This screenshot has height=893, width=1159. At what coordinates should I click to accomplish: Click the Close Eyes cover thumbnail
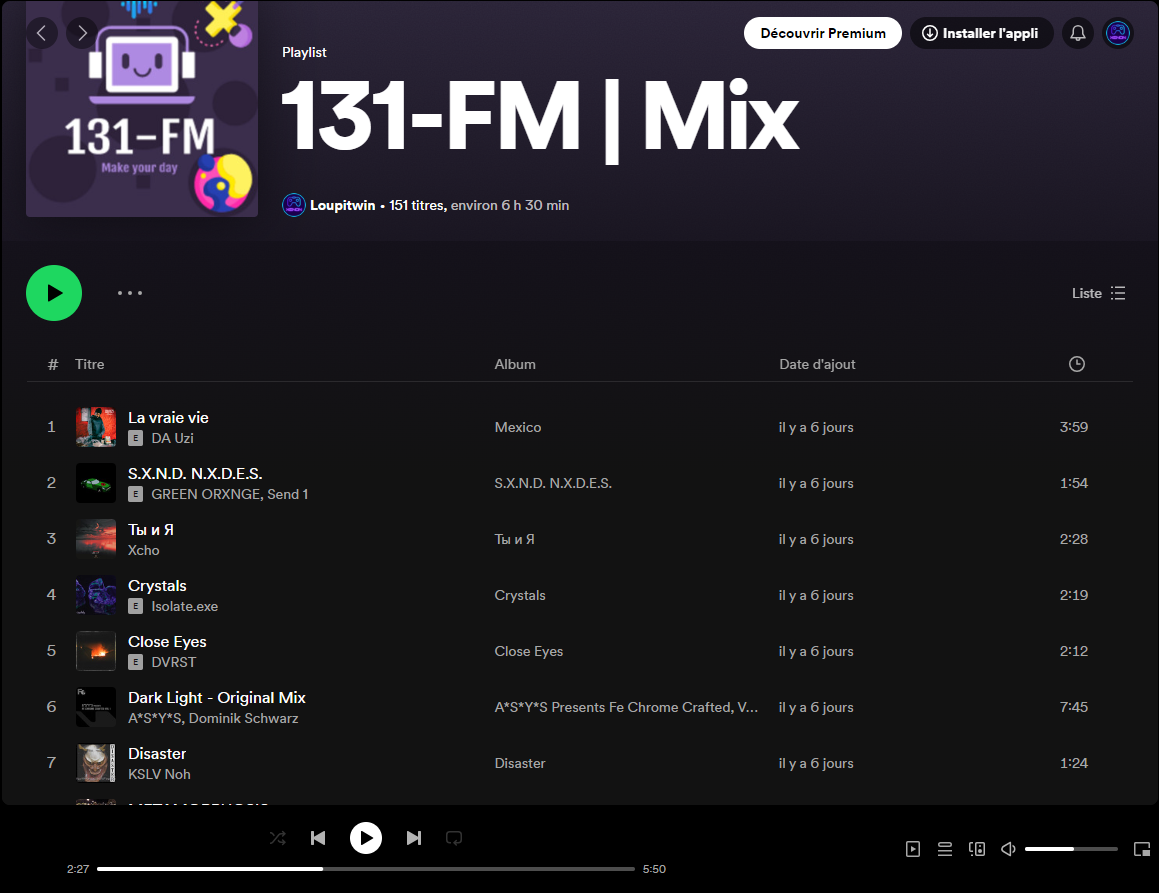[96, 652]
